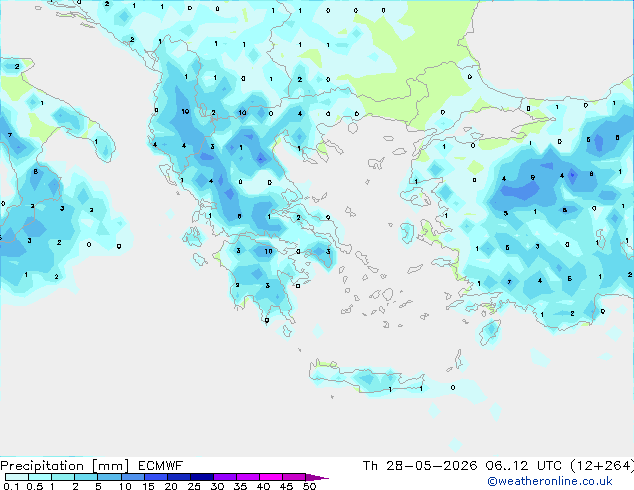Click the 'Precipitation' title text
This screenshot has width=634, height=490.
point(42,466)
